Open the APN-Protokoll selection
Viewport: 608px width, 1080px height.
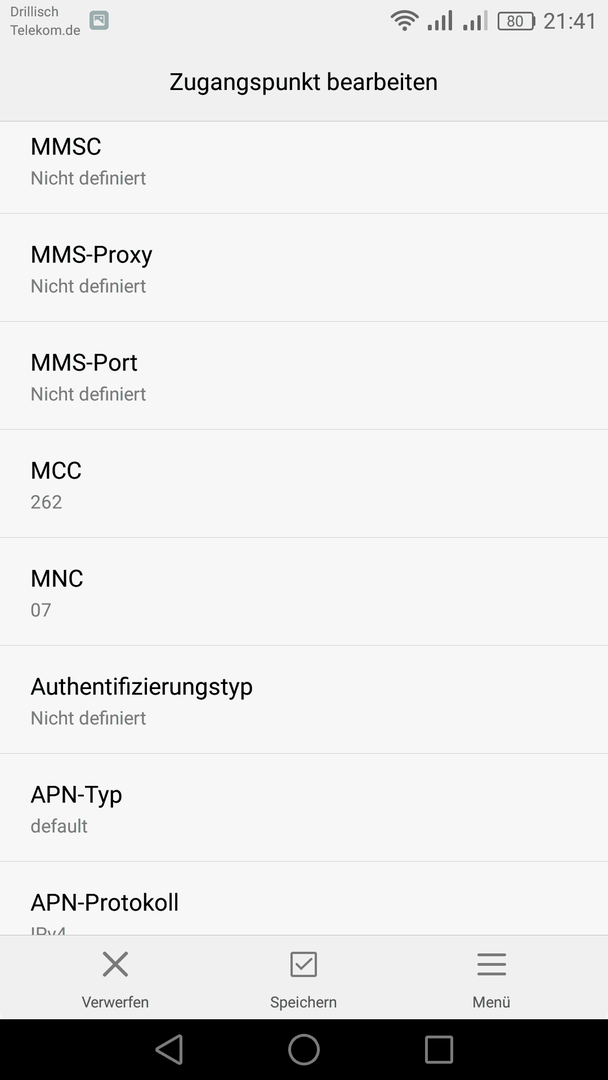pyautogui.click(x=304, y=898)
